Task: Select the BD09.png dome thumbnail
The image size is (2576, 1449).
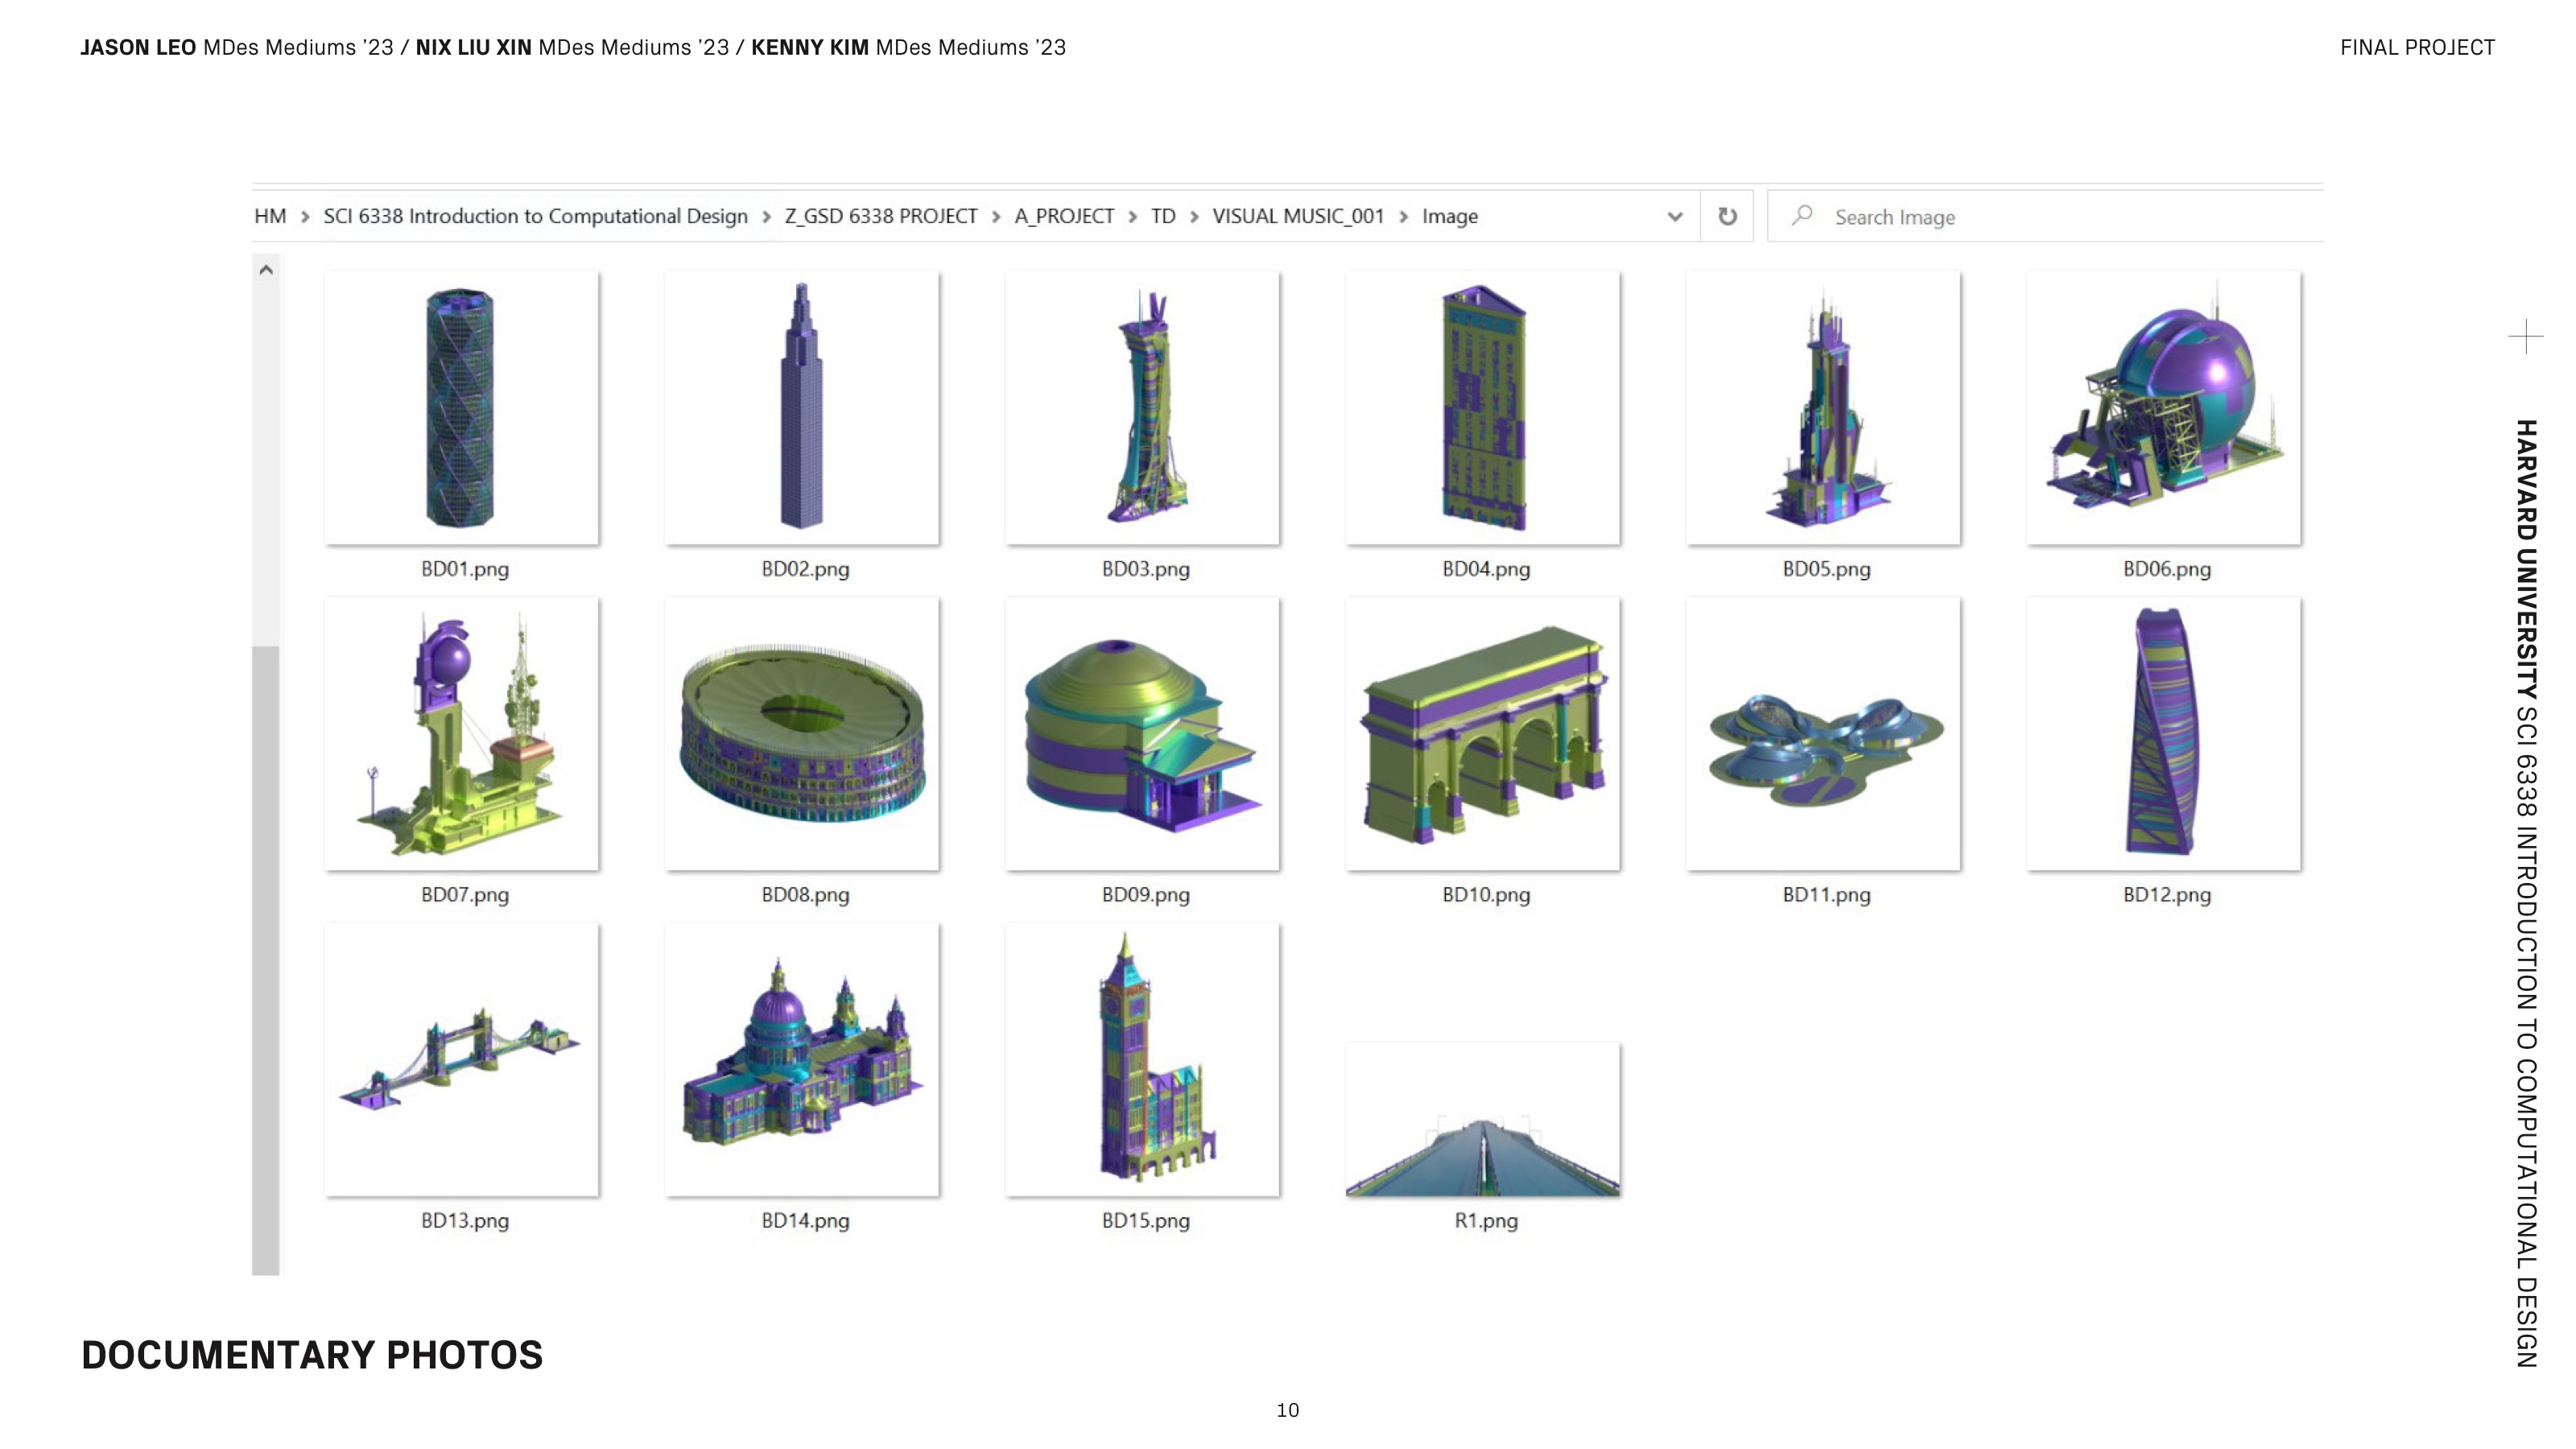Action: pos(1142,734)
